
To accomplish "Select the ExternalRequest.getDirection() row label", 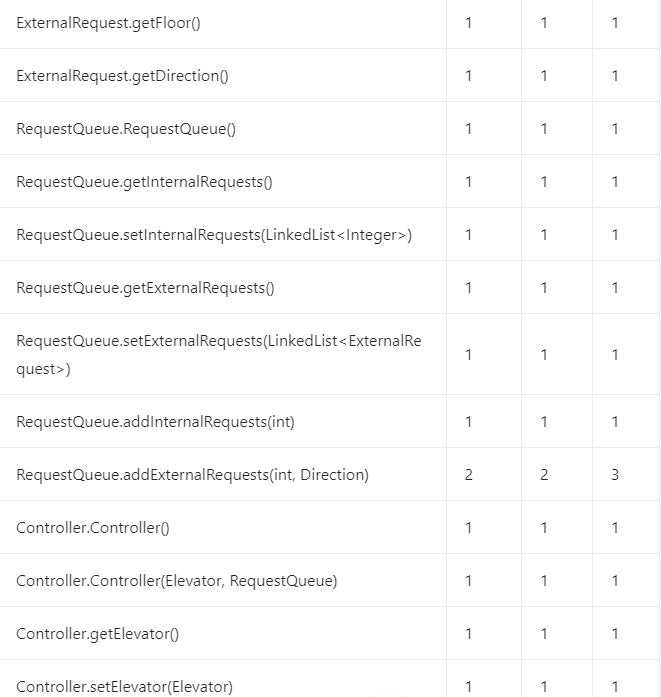I will tap(122, 75).
